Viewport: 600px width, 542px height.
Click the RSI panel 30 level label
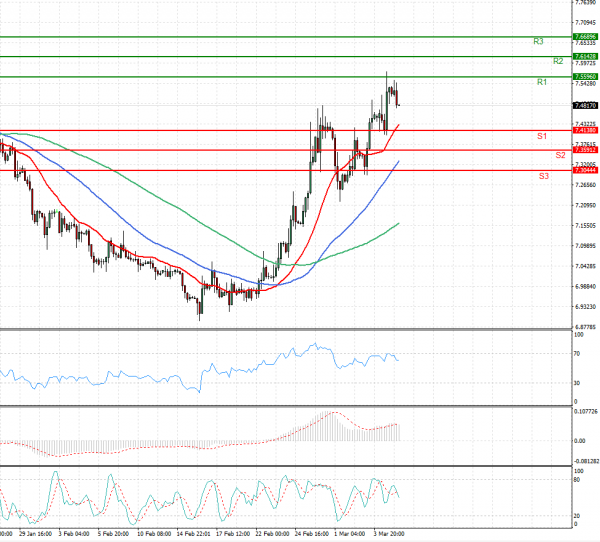point(577,383)
